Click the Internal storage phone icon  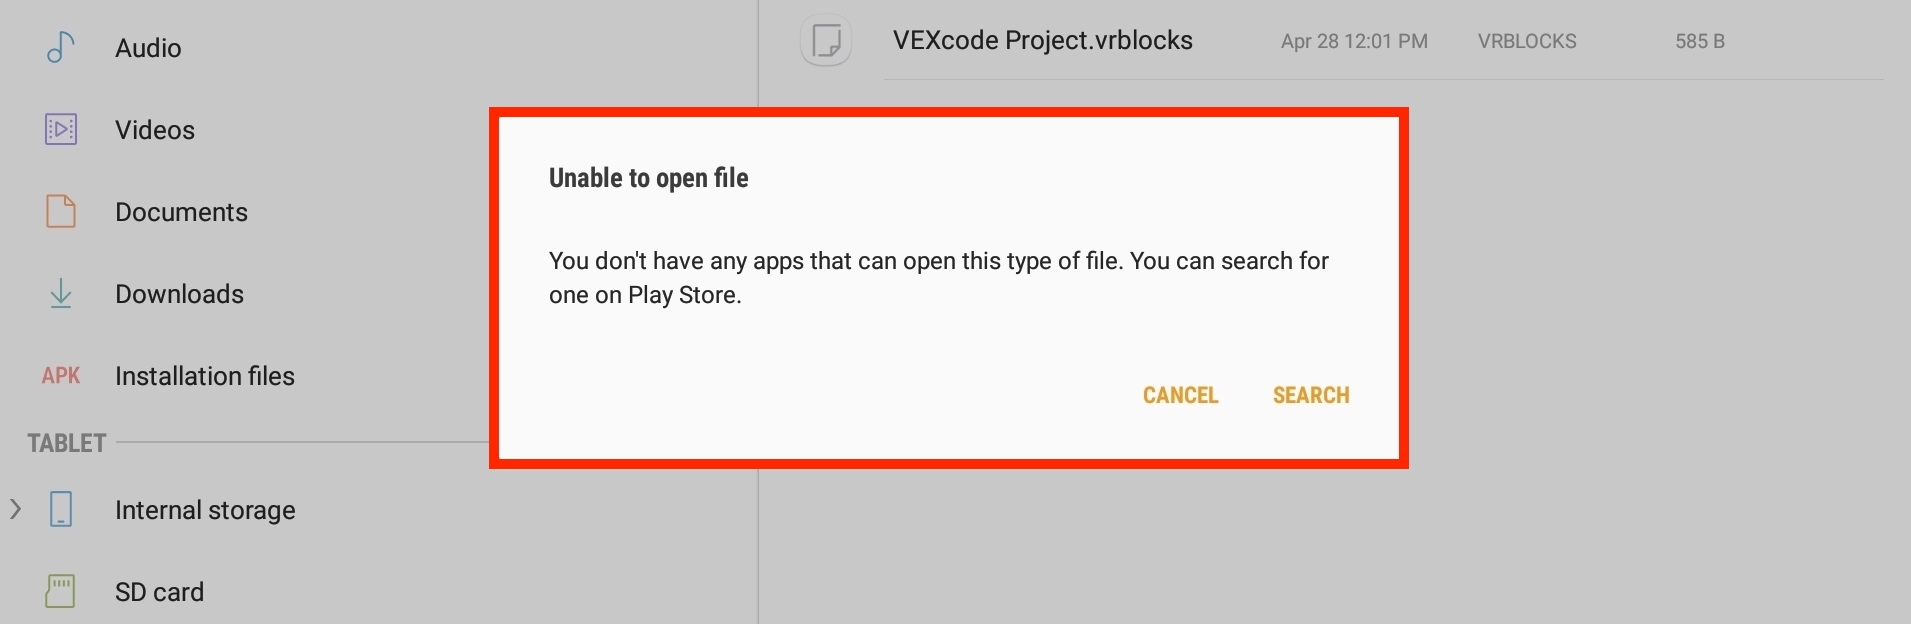pyautogui.click(x=62, y=509)
